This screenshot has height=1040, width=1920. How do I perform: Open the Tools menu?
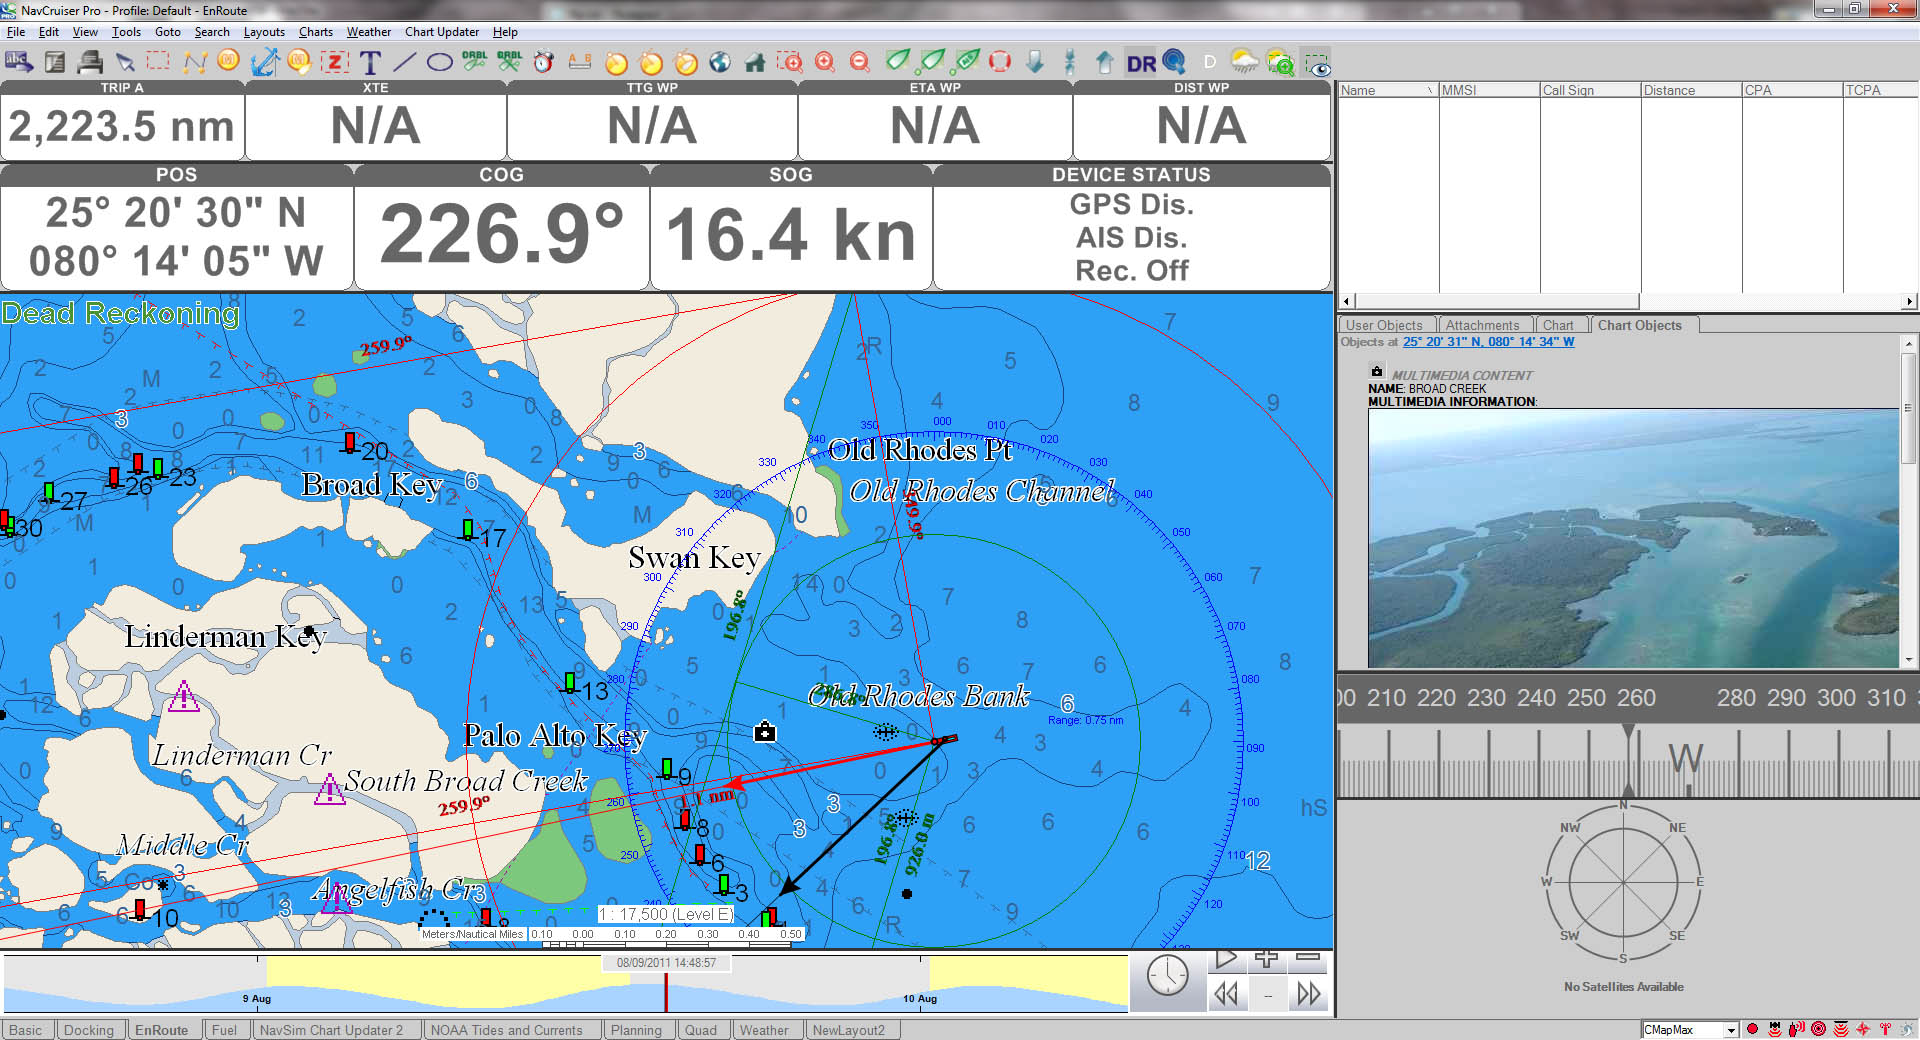coord(126,32)
